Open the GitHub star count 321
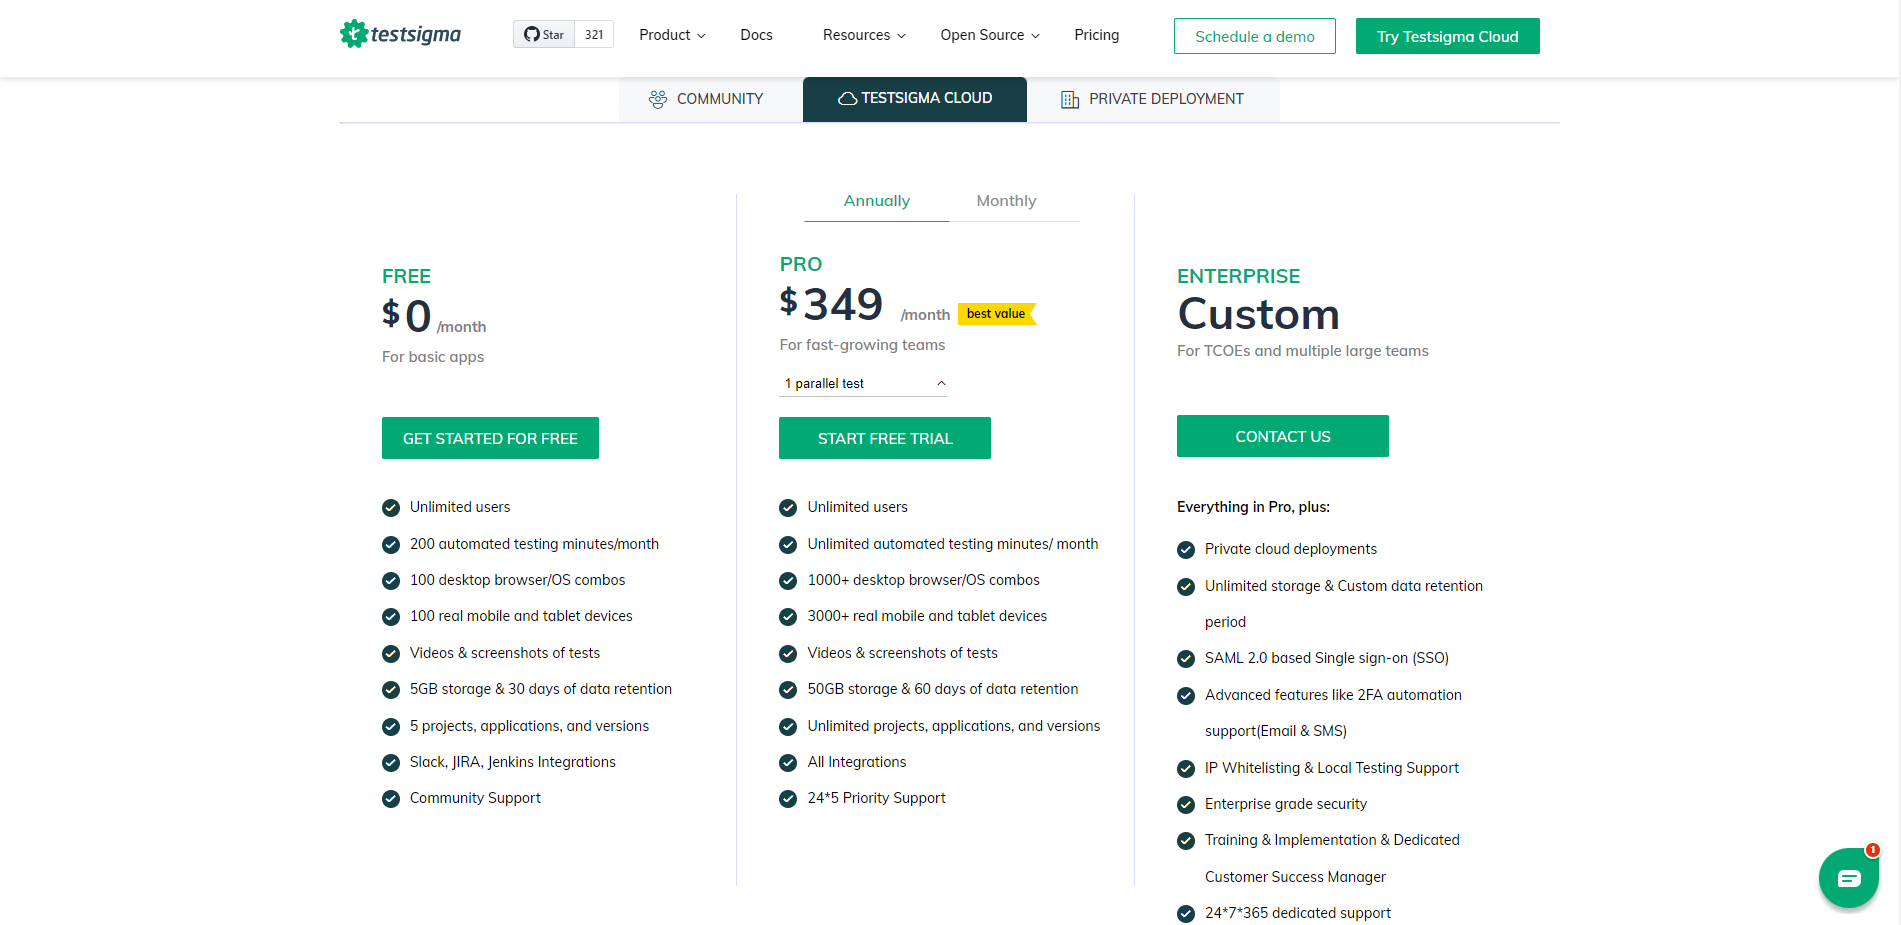This screenshot has width=1901, height=925. tap(594, 34)
